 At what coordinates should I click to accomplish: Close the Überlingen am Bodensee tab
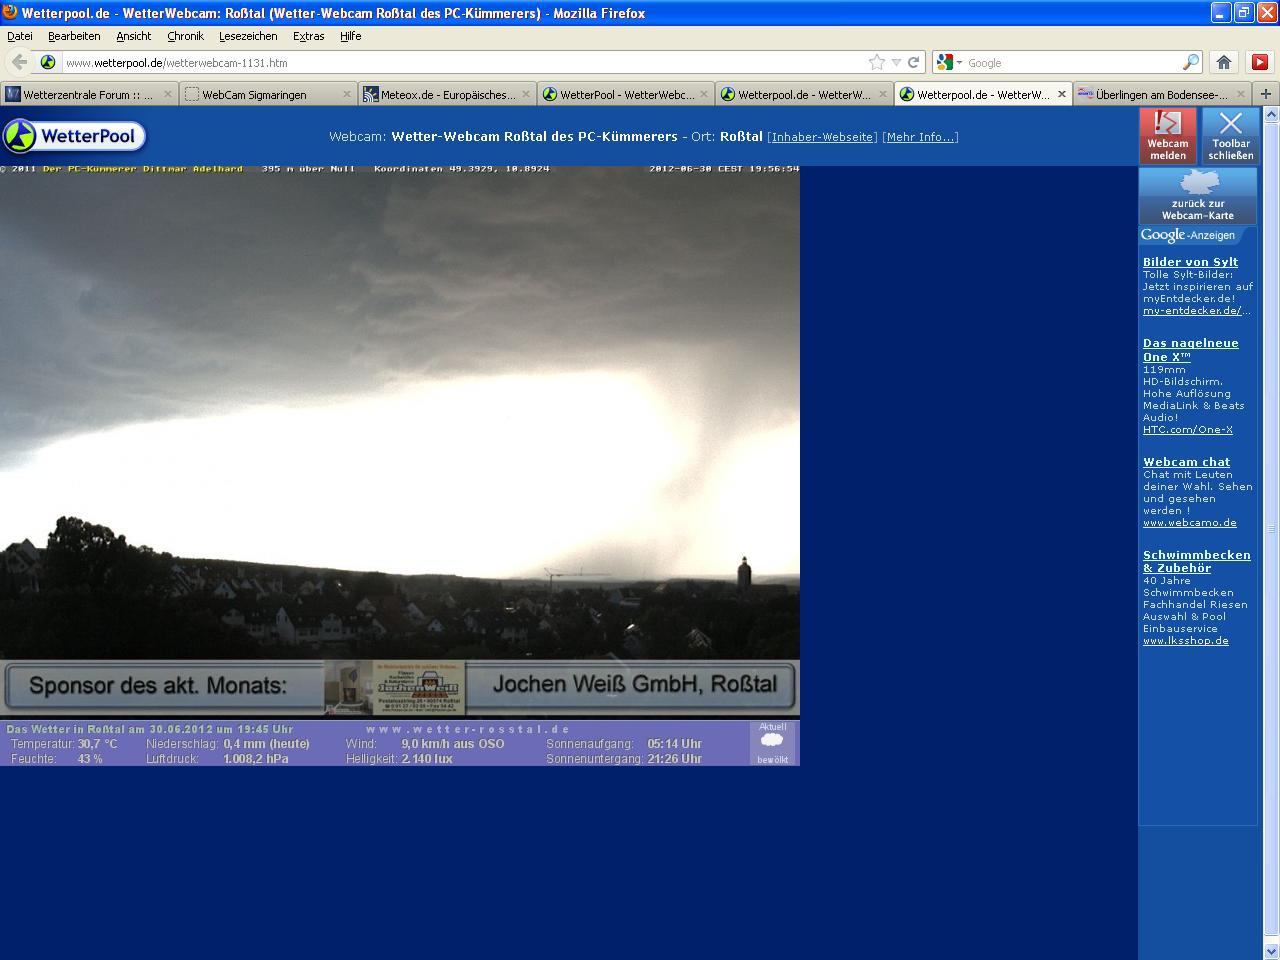tap(1241, 94)
